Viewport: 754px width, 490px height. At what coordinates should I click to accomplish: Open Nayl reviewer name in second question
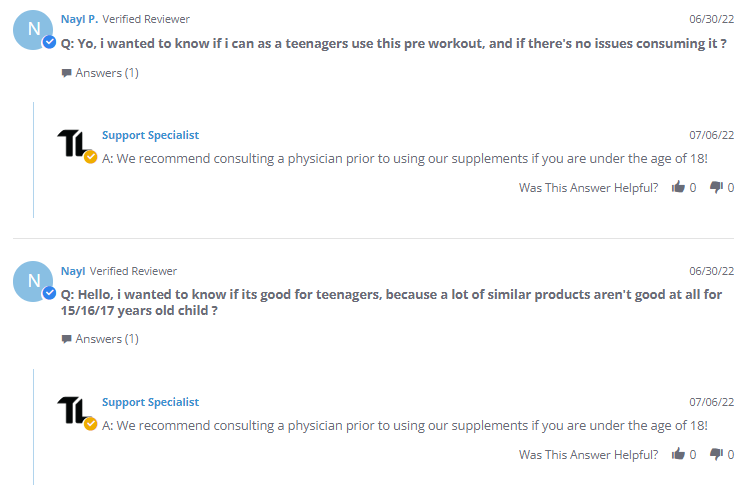click(73, 271)
